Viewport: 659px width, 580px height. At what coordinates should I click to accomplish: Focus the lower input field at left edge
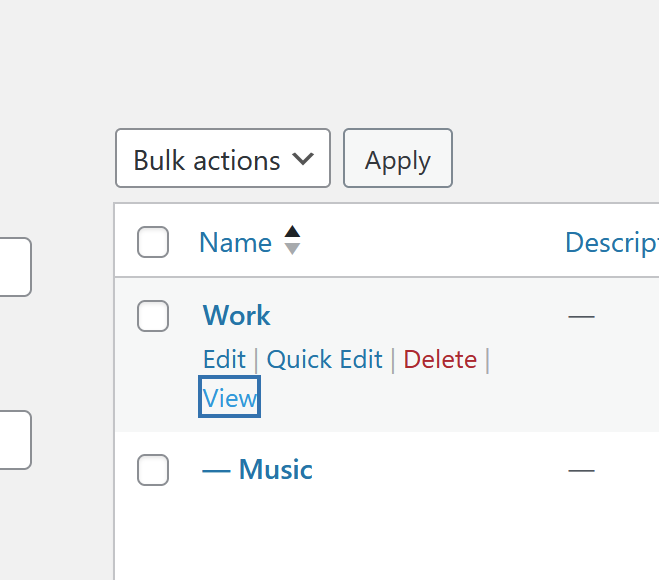[x=14, y=440]
